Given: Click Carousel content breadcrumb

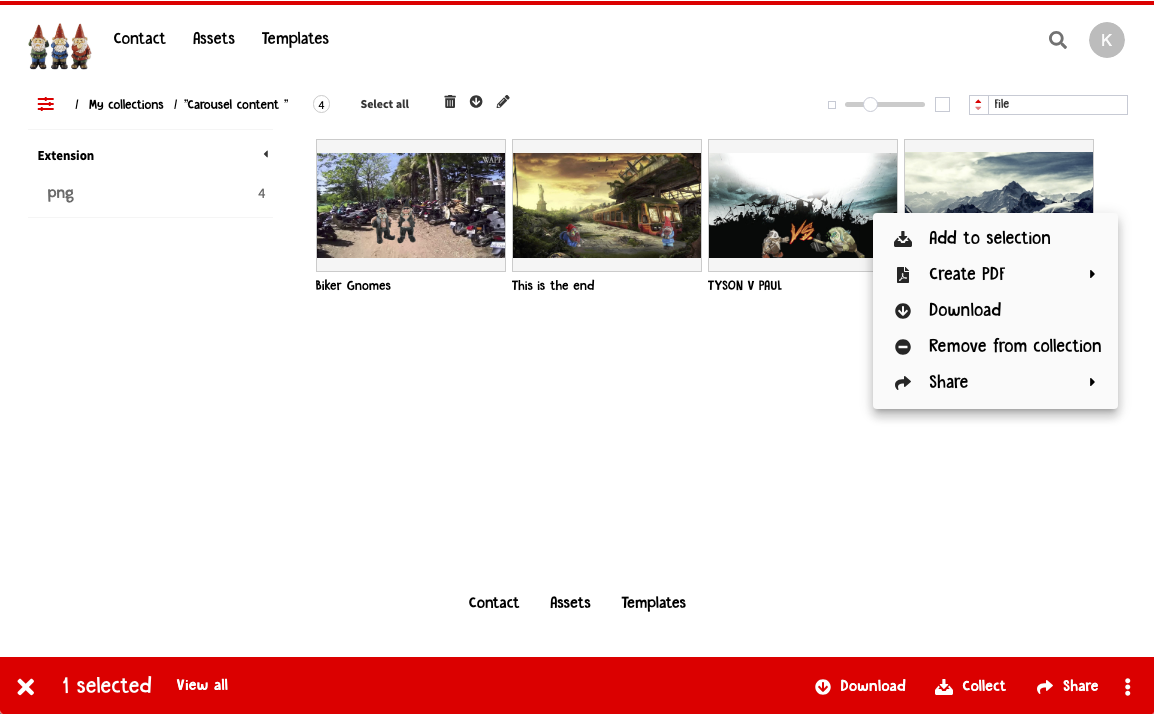Looking at the screenshot, I should coord(236,105).
